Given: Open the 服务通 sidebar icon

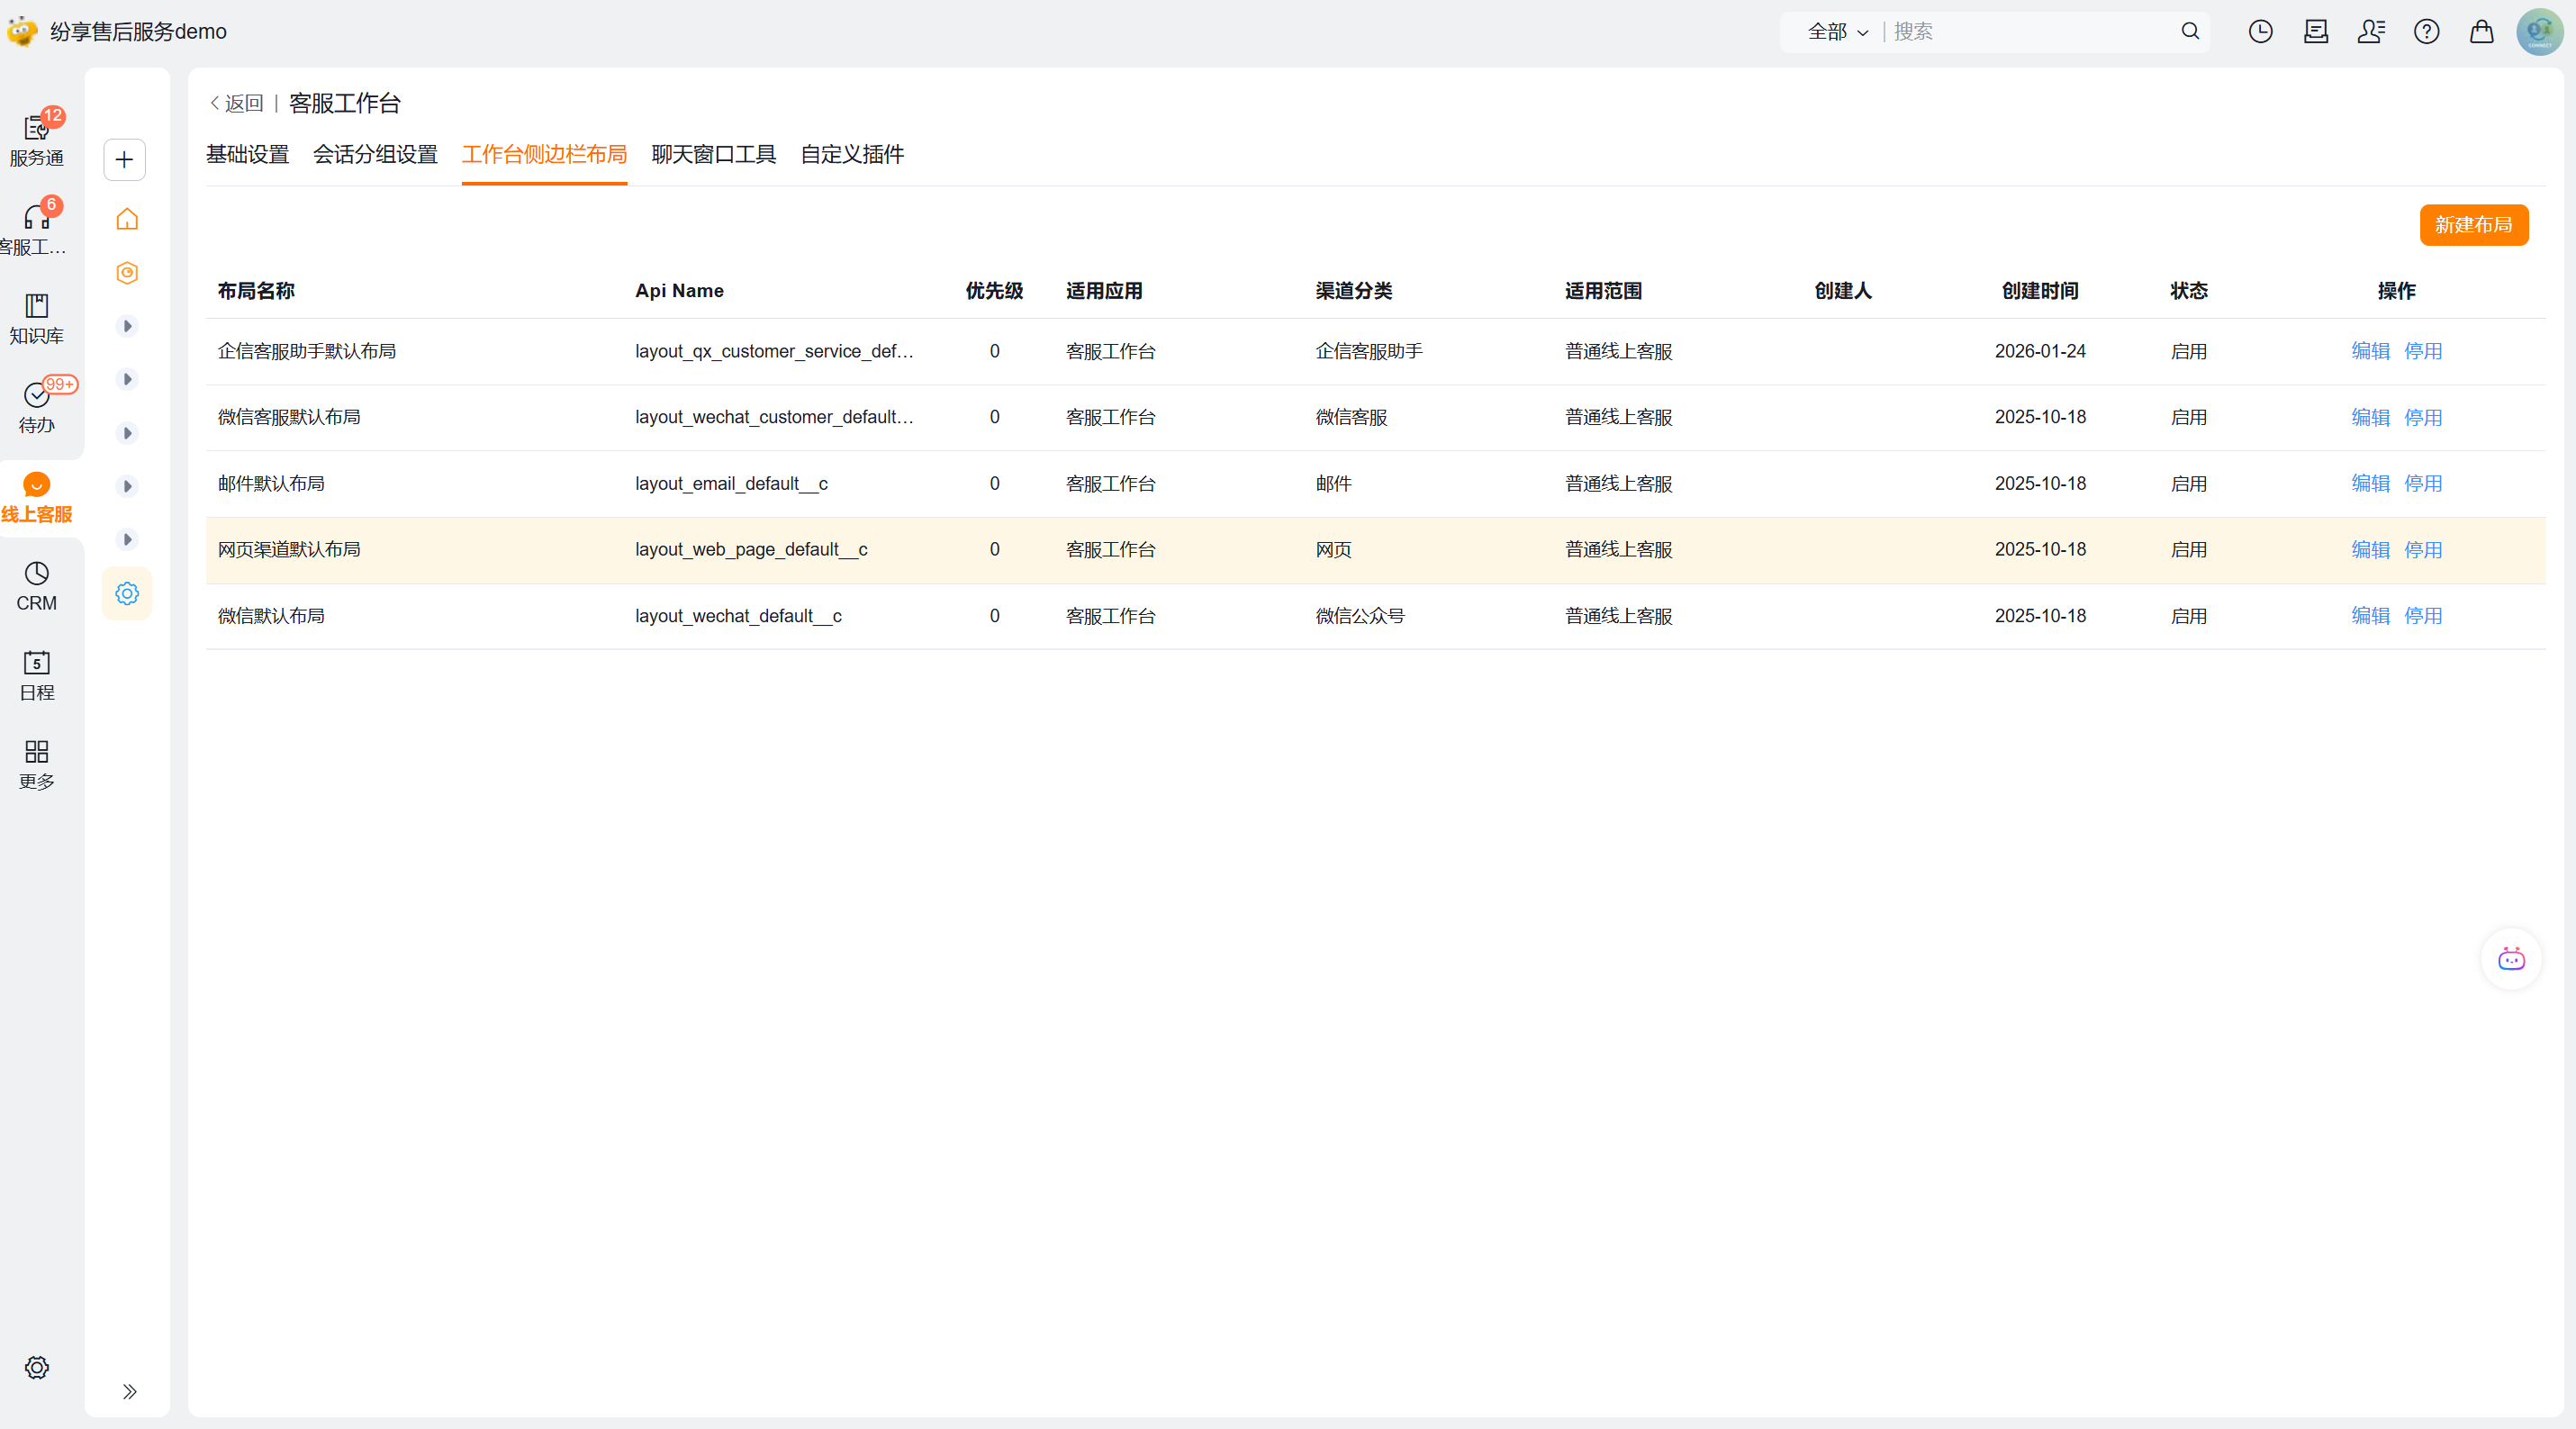Looking at the screenshot, I should [36, 138].
